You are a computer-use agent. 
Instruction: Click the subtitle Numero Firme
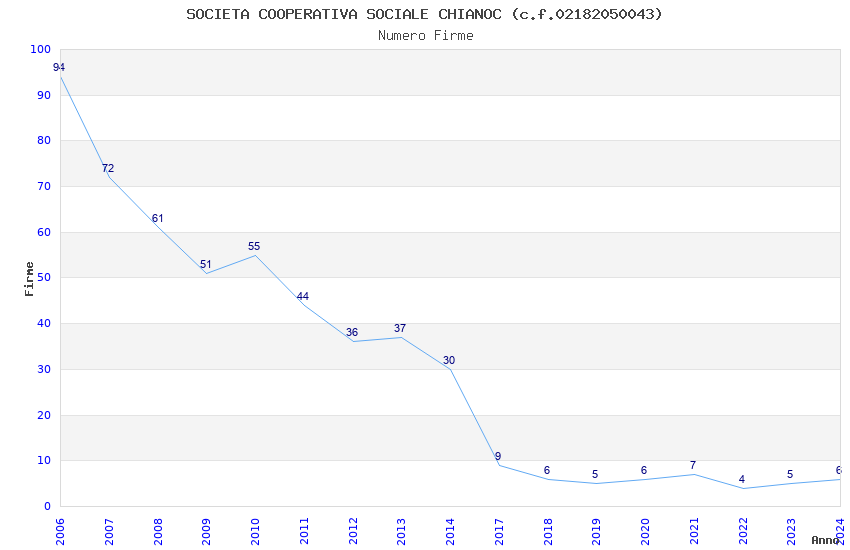click(426, 36)
